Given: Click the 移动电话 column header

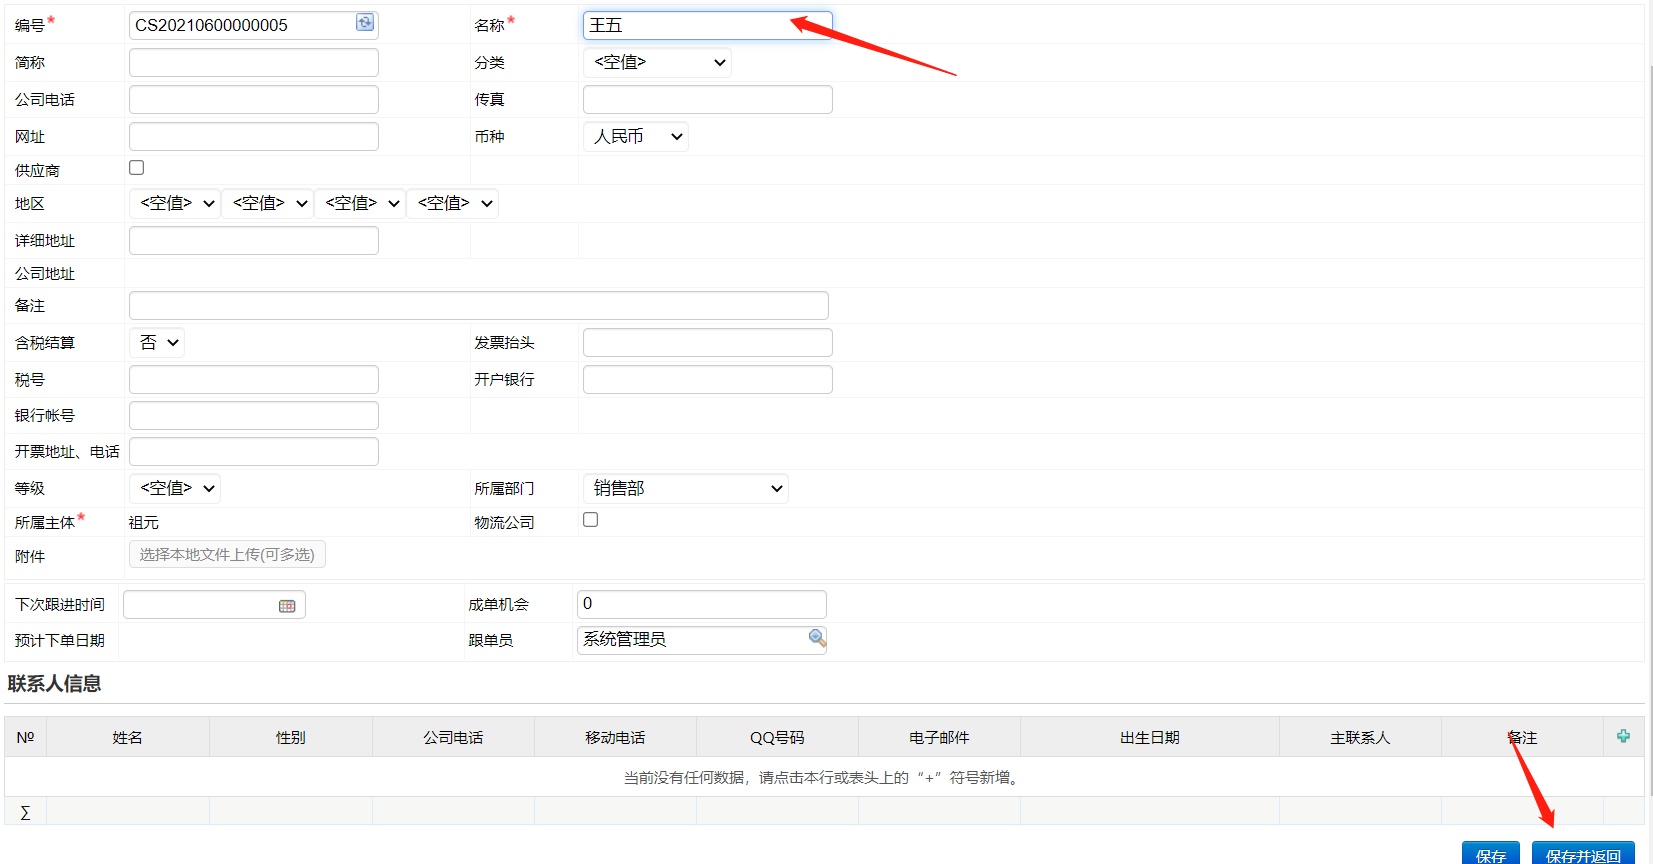Looking at the screenshot, I should 615,737.
